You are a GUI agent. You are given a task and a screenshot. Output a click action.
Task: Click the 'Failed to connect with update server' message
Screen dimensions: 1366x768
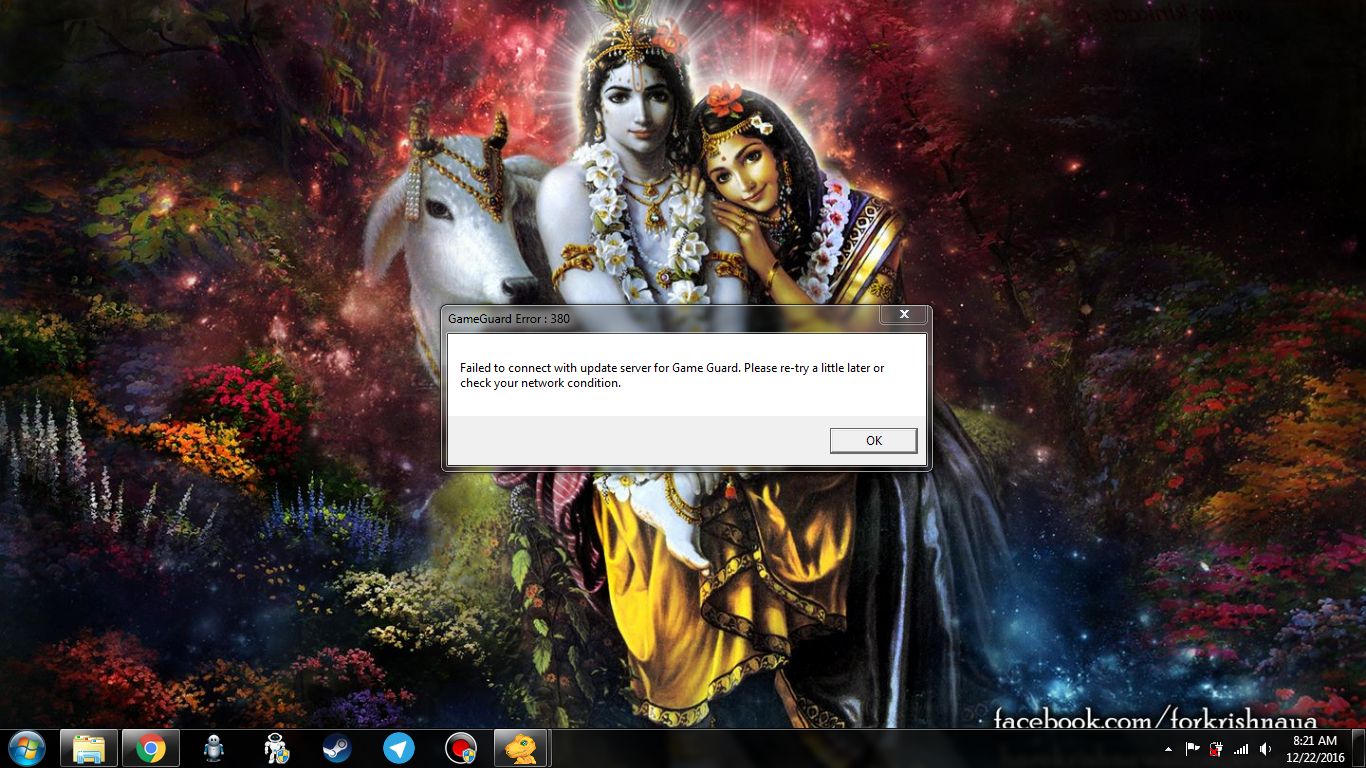(x=672, y=375)
